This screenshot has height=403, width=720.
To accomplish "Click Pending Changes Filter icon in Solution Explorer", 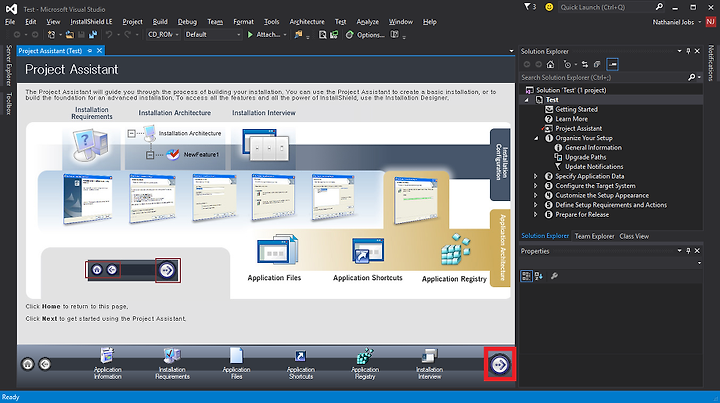I will [568, 64].
